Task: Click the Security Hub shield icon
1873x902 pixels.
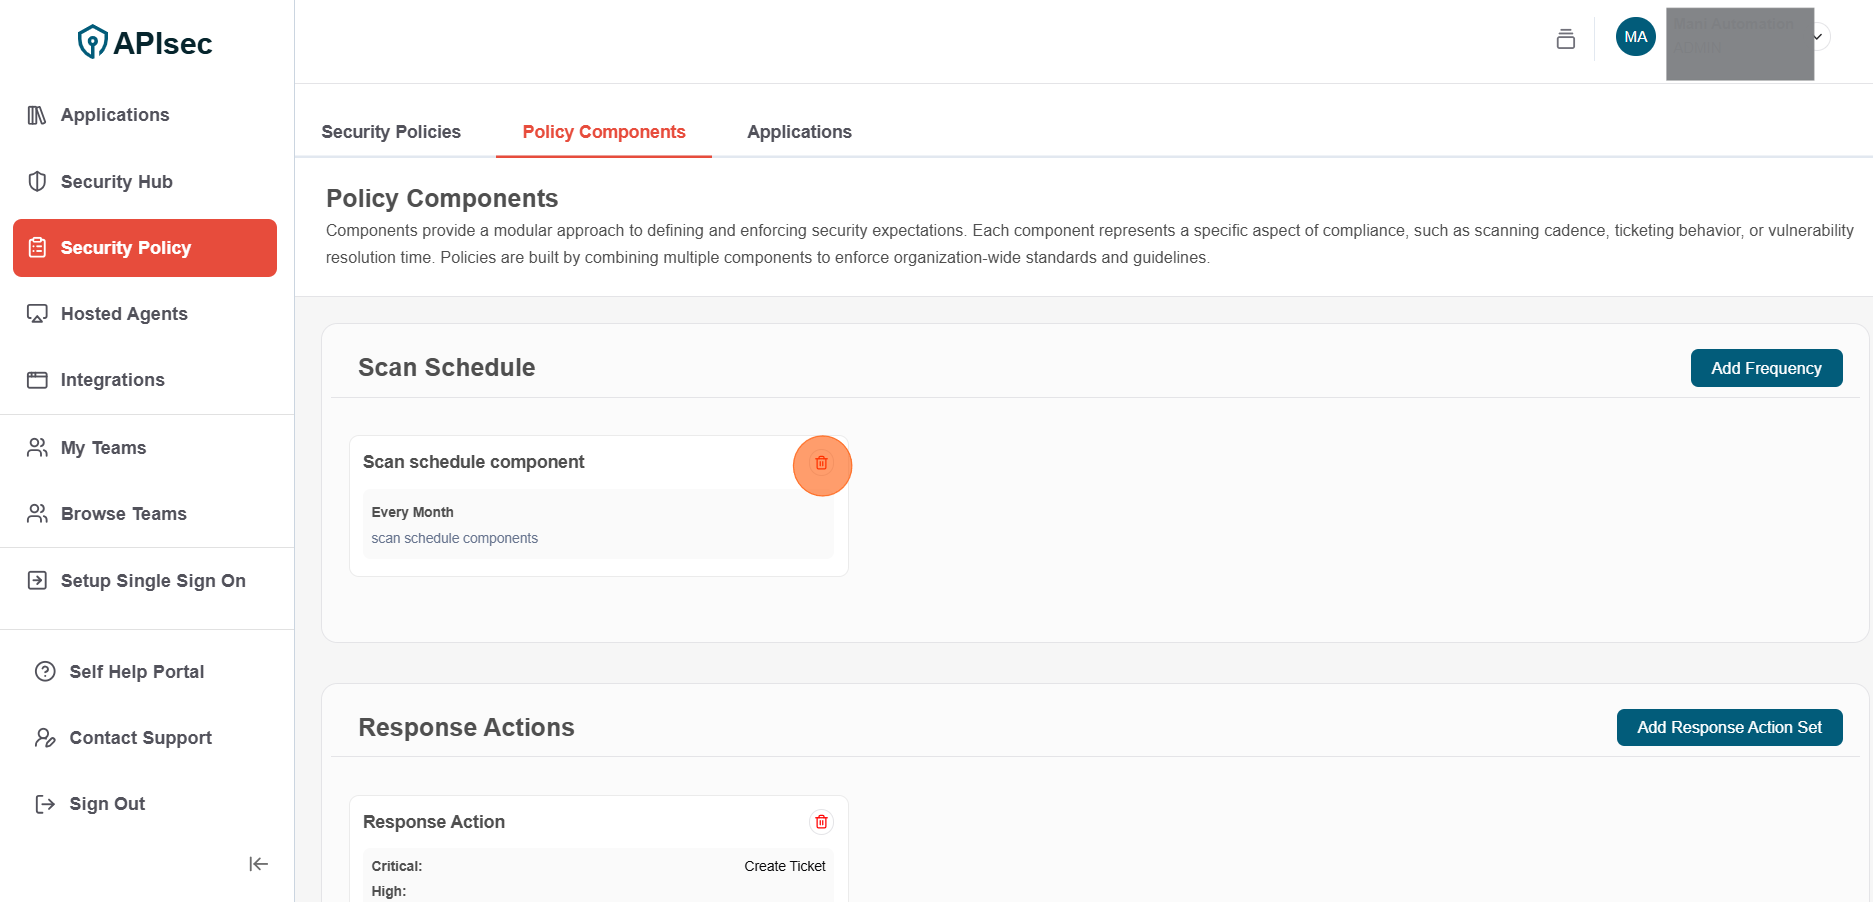Action: click(37, 182)
